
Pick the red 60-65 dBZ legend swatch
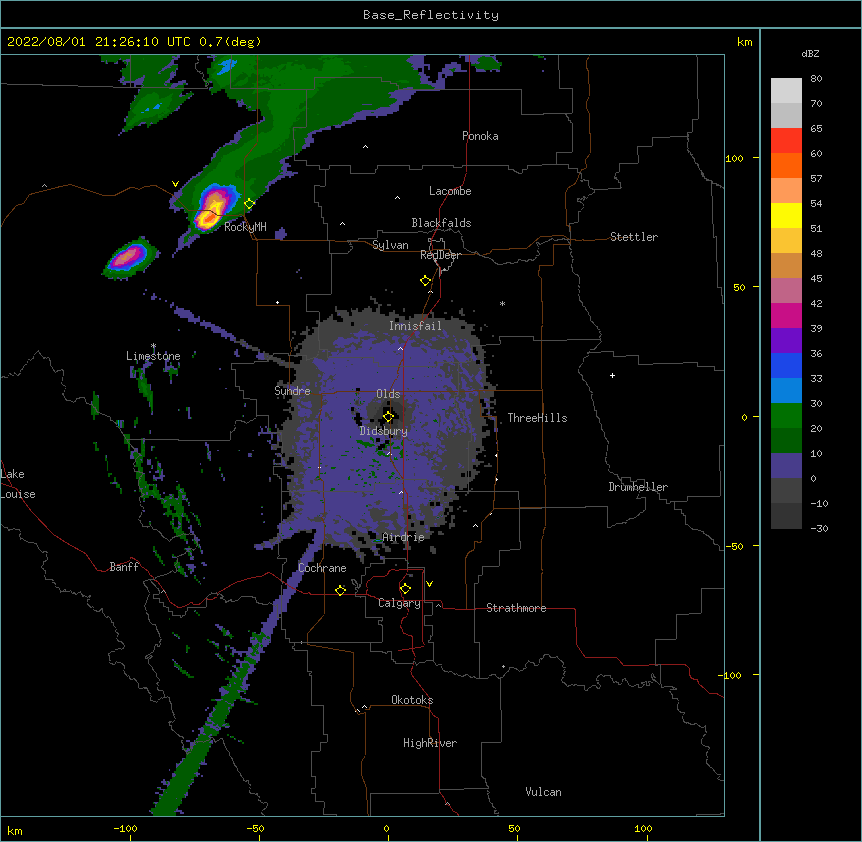(786, 141)
